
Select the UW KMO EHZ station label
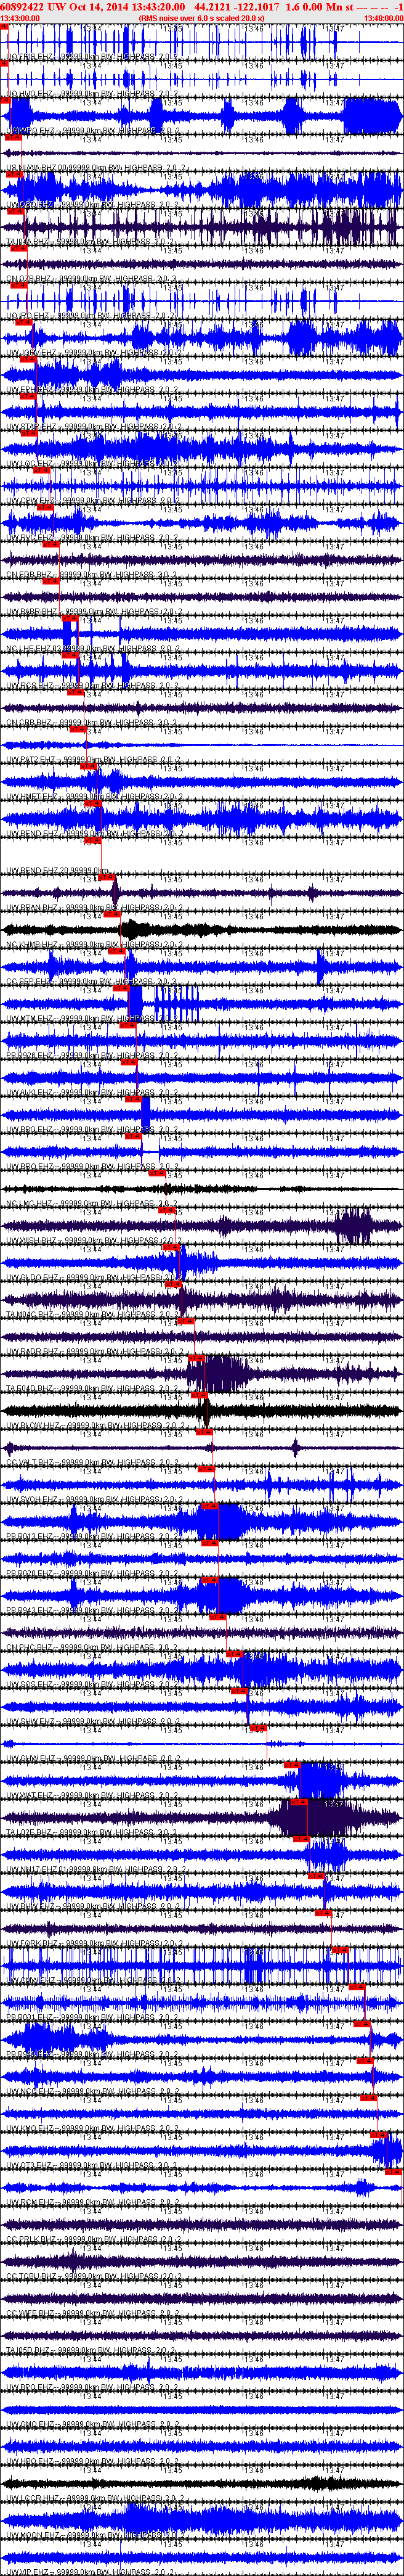[x=93, y=2129]
